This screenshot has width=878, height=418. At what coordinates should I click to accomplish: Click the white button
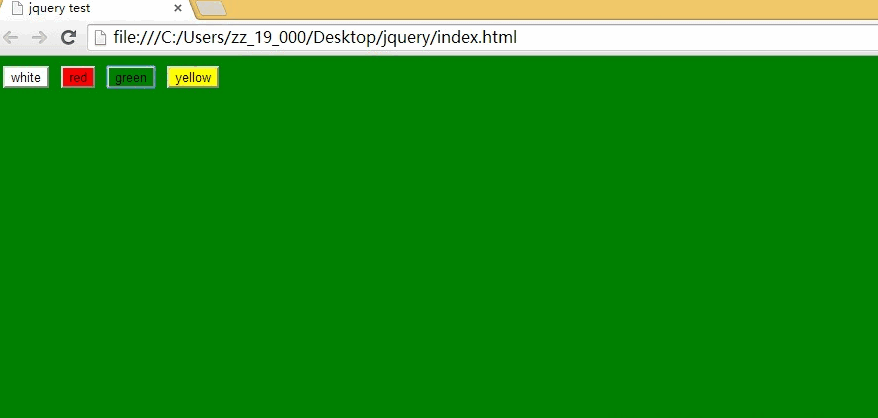tap(26, 77)
